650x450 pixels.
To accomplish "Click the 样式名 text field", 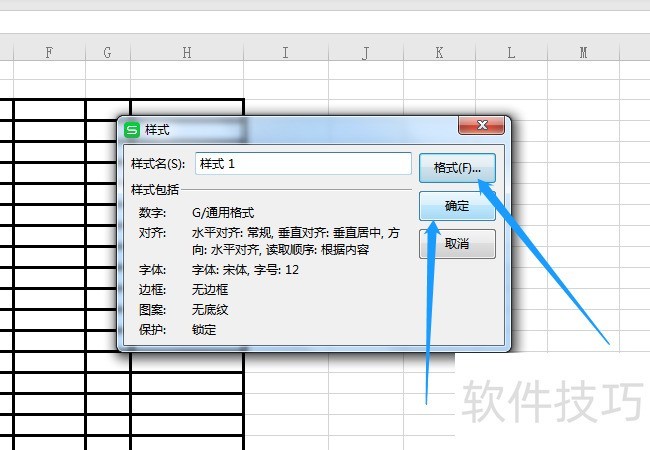I will [303, 164].
